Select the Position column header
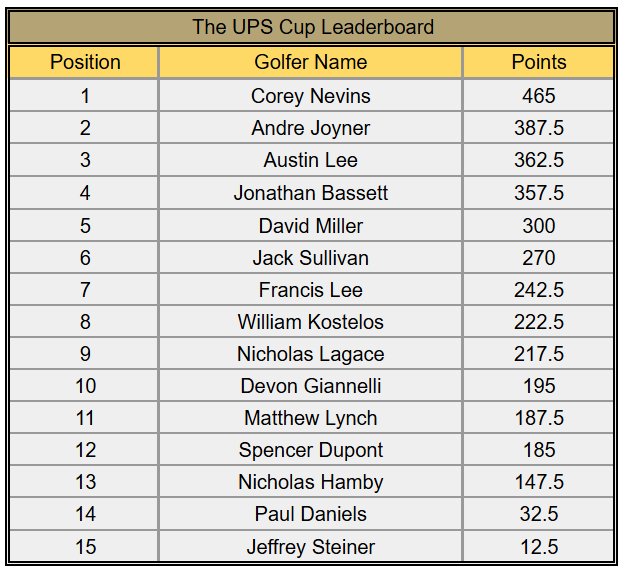The height and width of the screenshot is (572, 624). (x=85, y=62)
